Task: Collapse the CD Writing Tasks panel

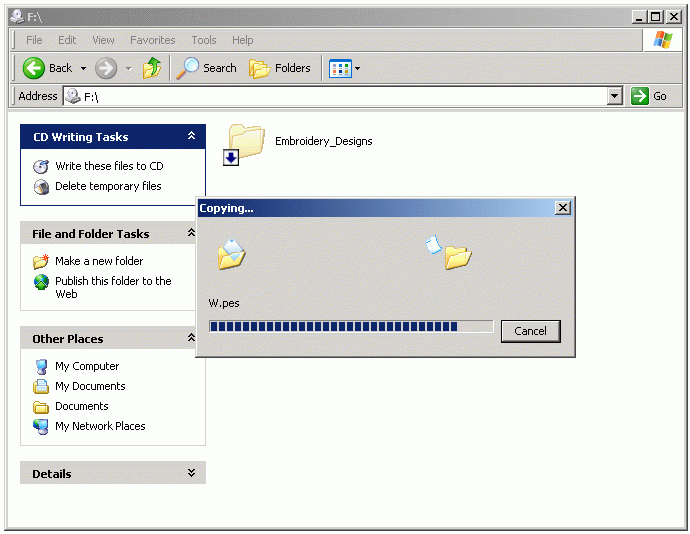Action: [191, 137]
